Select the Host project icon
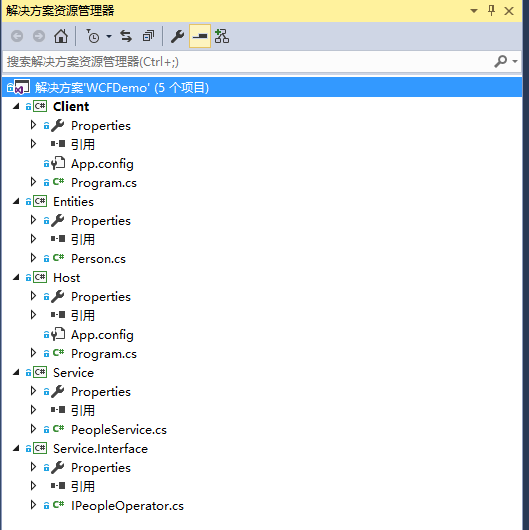 (x=40, y=278)
